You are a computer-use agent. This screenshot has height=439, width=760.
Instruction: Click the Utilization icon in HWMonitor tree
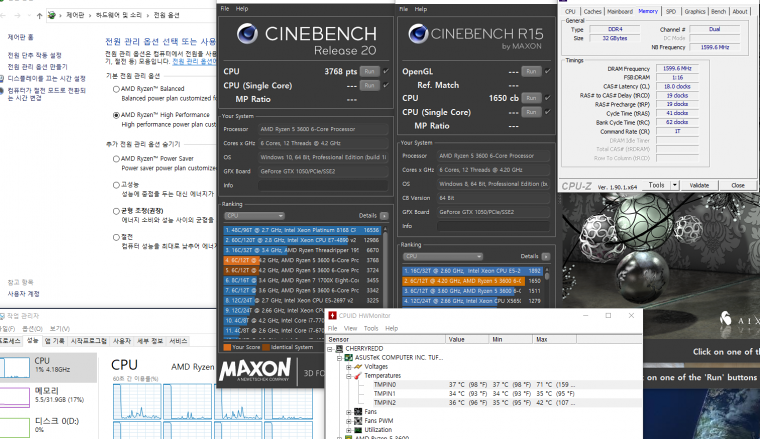point(358,430)
